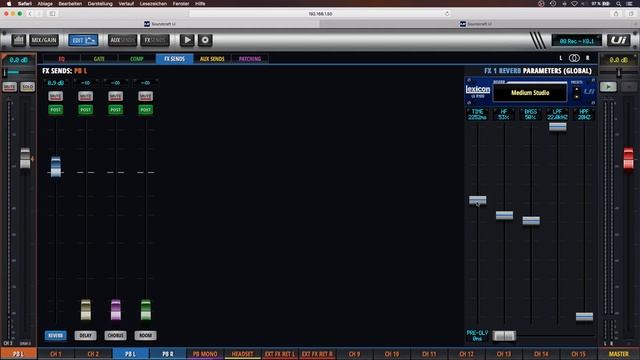Click the reverb HF fader
Screen dimensions: 640x360
coord(504,215)
